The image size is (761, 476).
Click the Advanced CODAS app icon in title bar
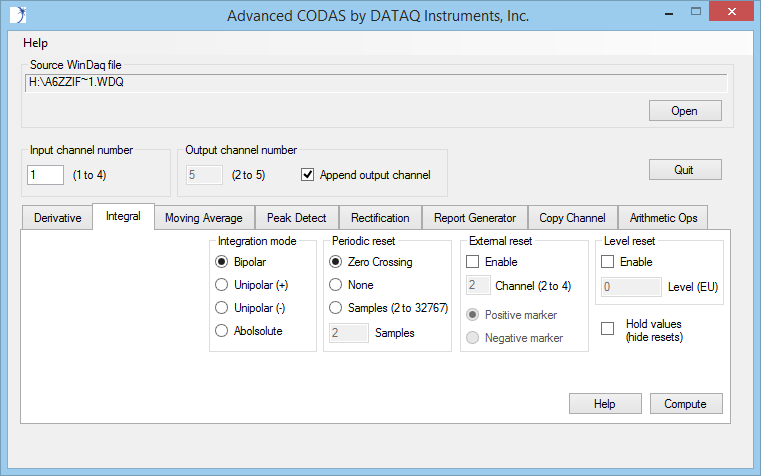pyautogui.click(x=18, y=15)
